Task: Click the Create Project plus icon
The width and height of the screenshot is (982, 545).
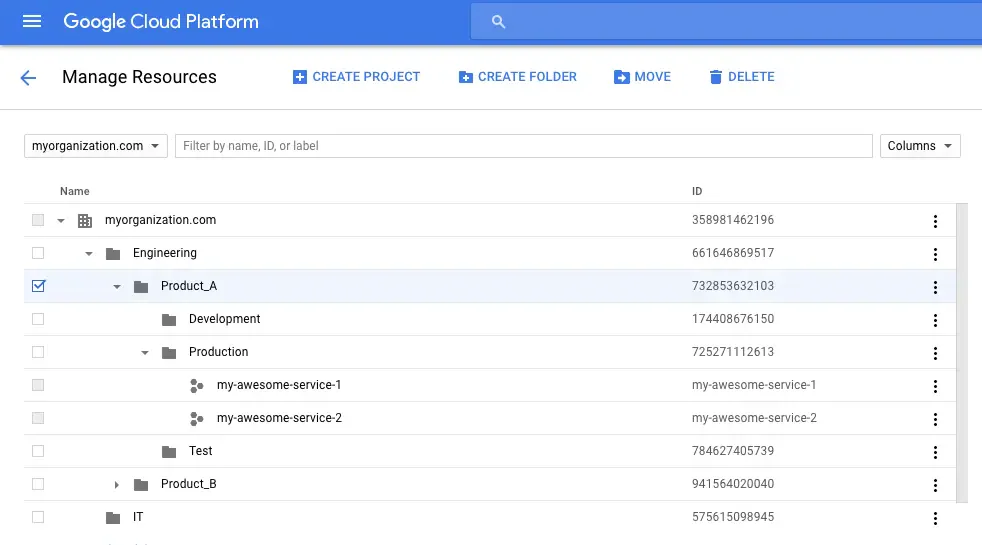Action: pyautogui.click(x=299, y=77)
